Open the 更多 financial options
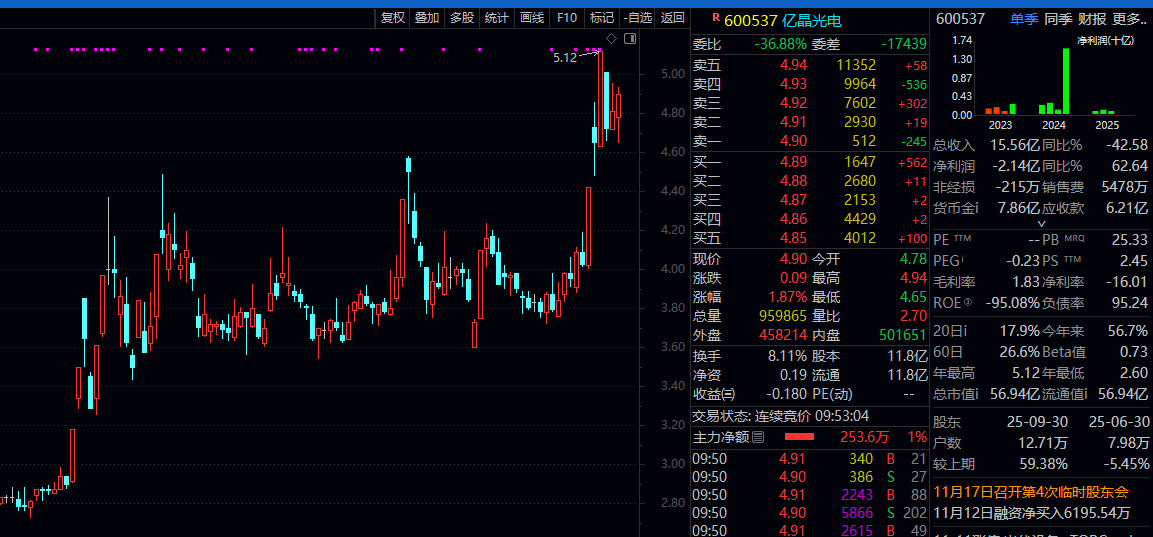Screen dimensions: 1153x537 pos(1130,19)
